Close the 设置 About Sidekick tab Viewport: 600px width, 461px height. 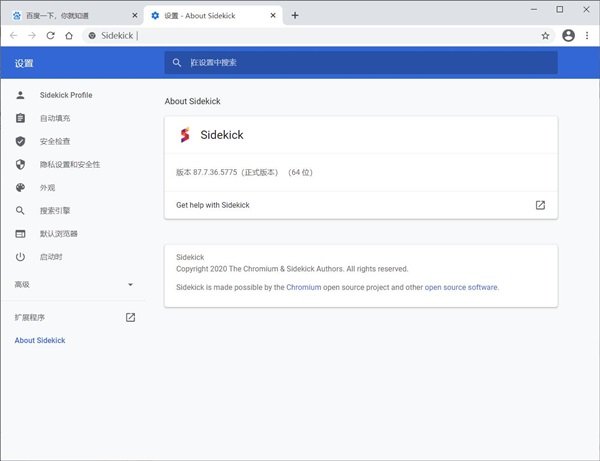tap(276, 16)
